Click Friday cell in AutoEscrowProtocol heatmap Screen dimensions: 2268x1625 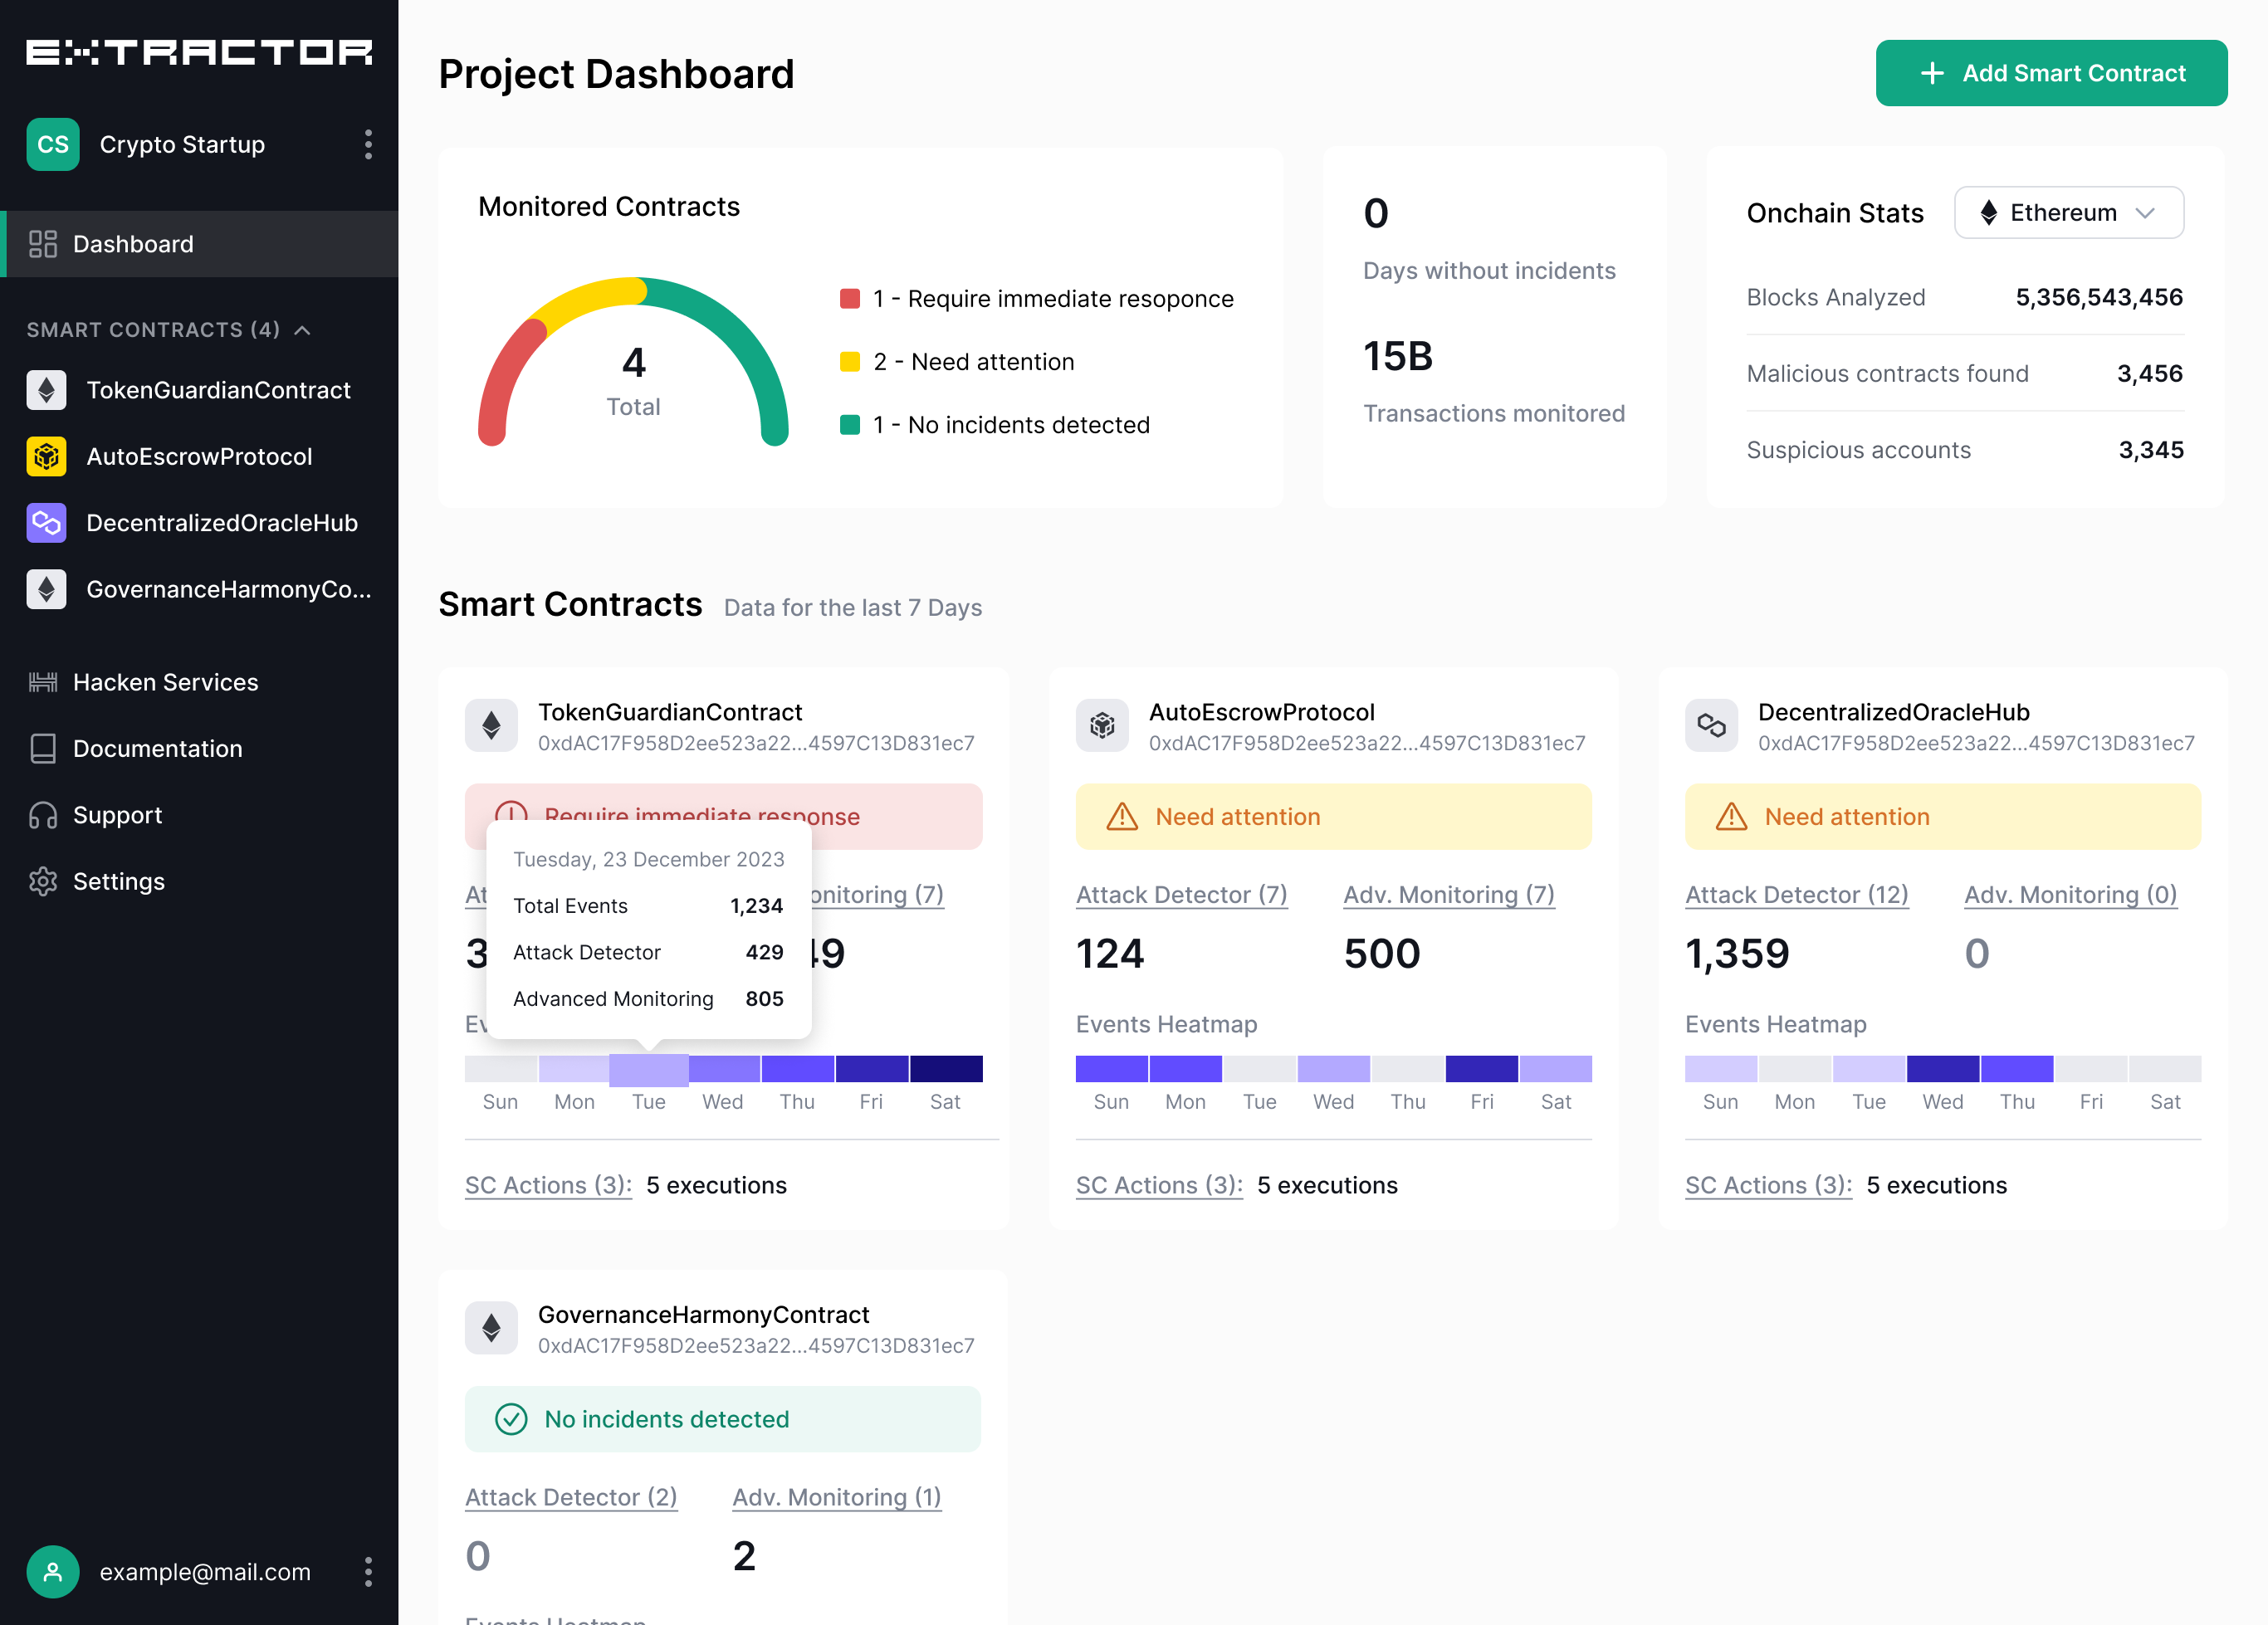[1481, 1069]
